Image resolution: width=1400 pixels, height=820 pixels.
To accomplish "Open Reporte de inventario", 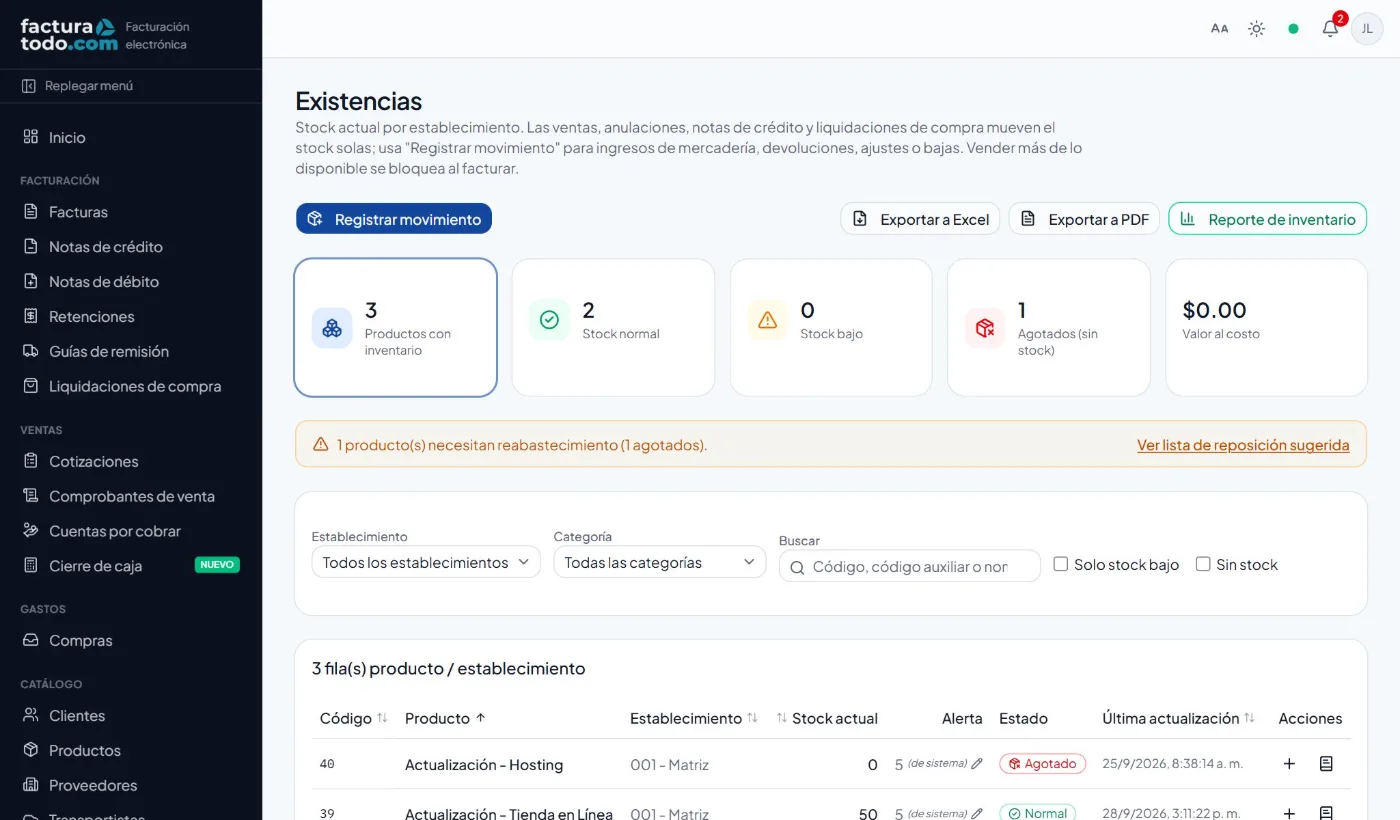I will 1267,219.
